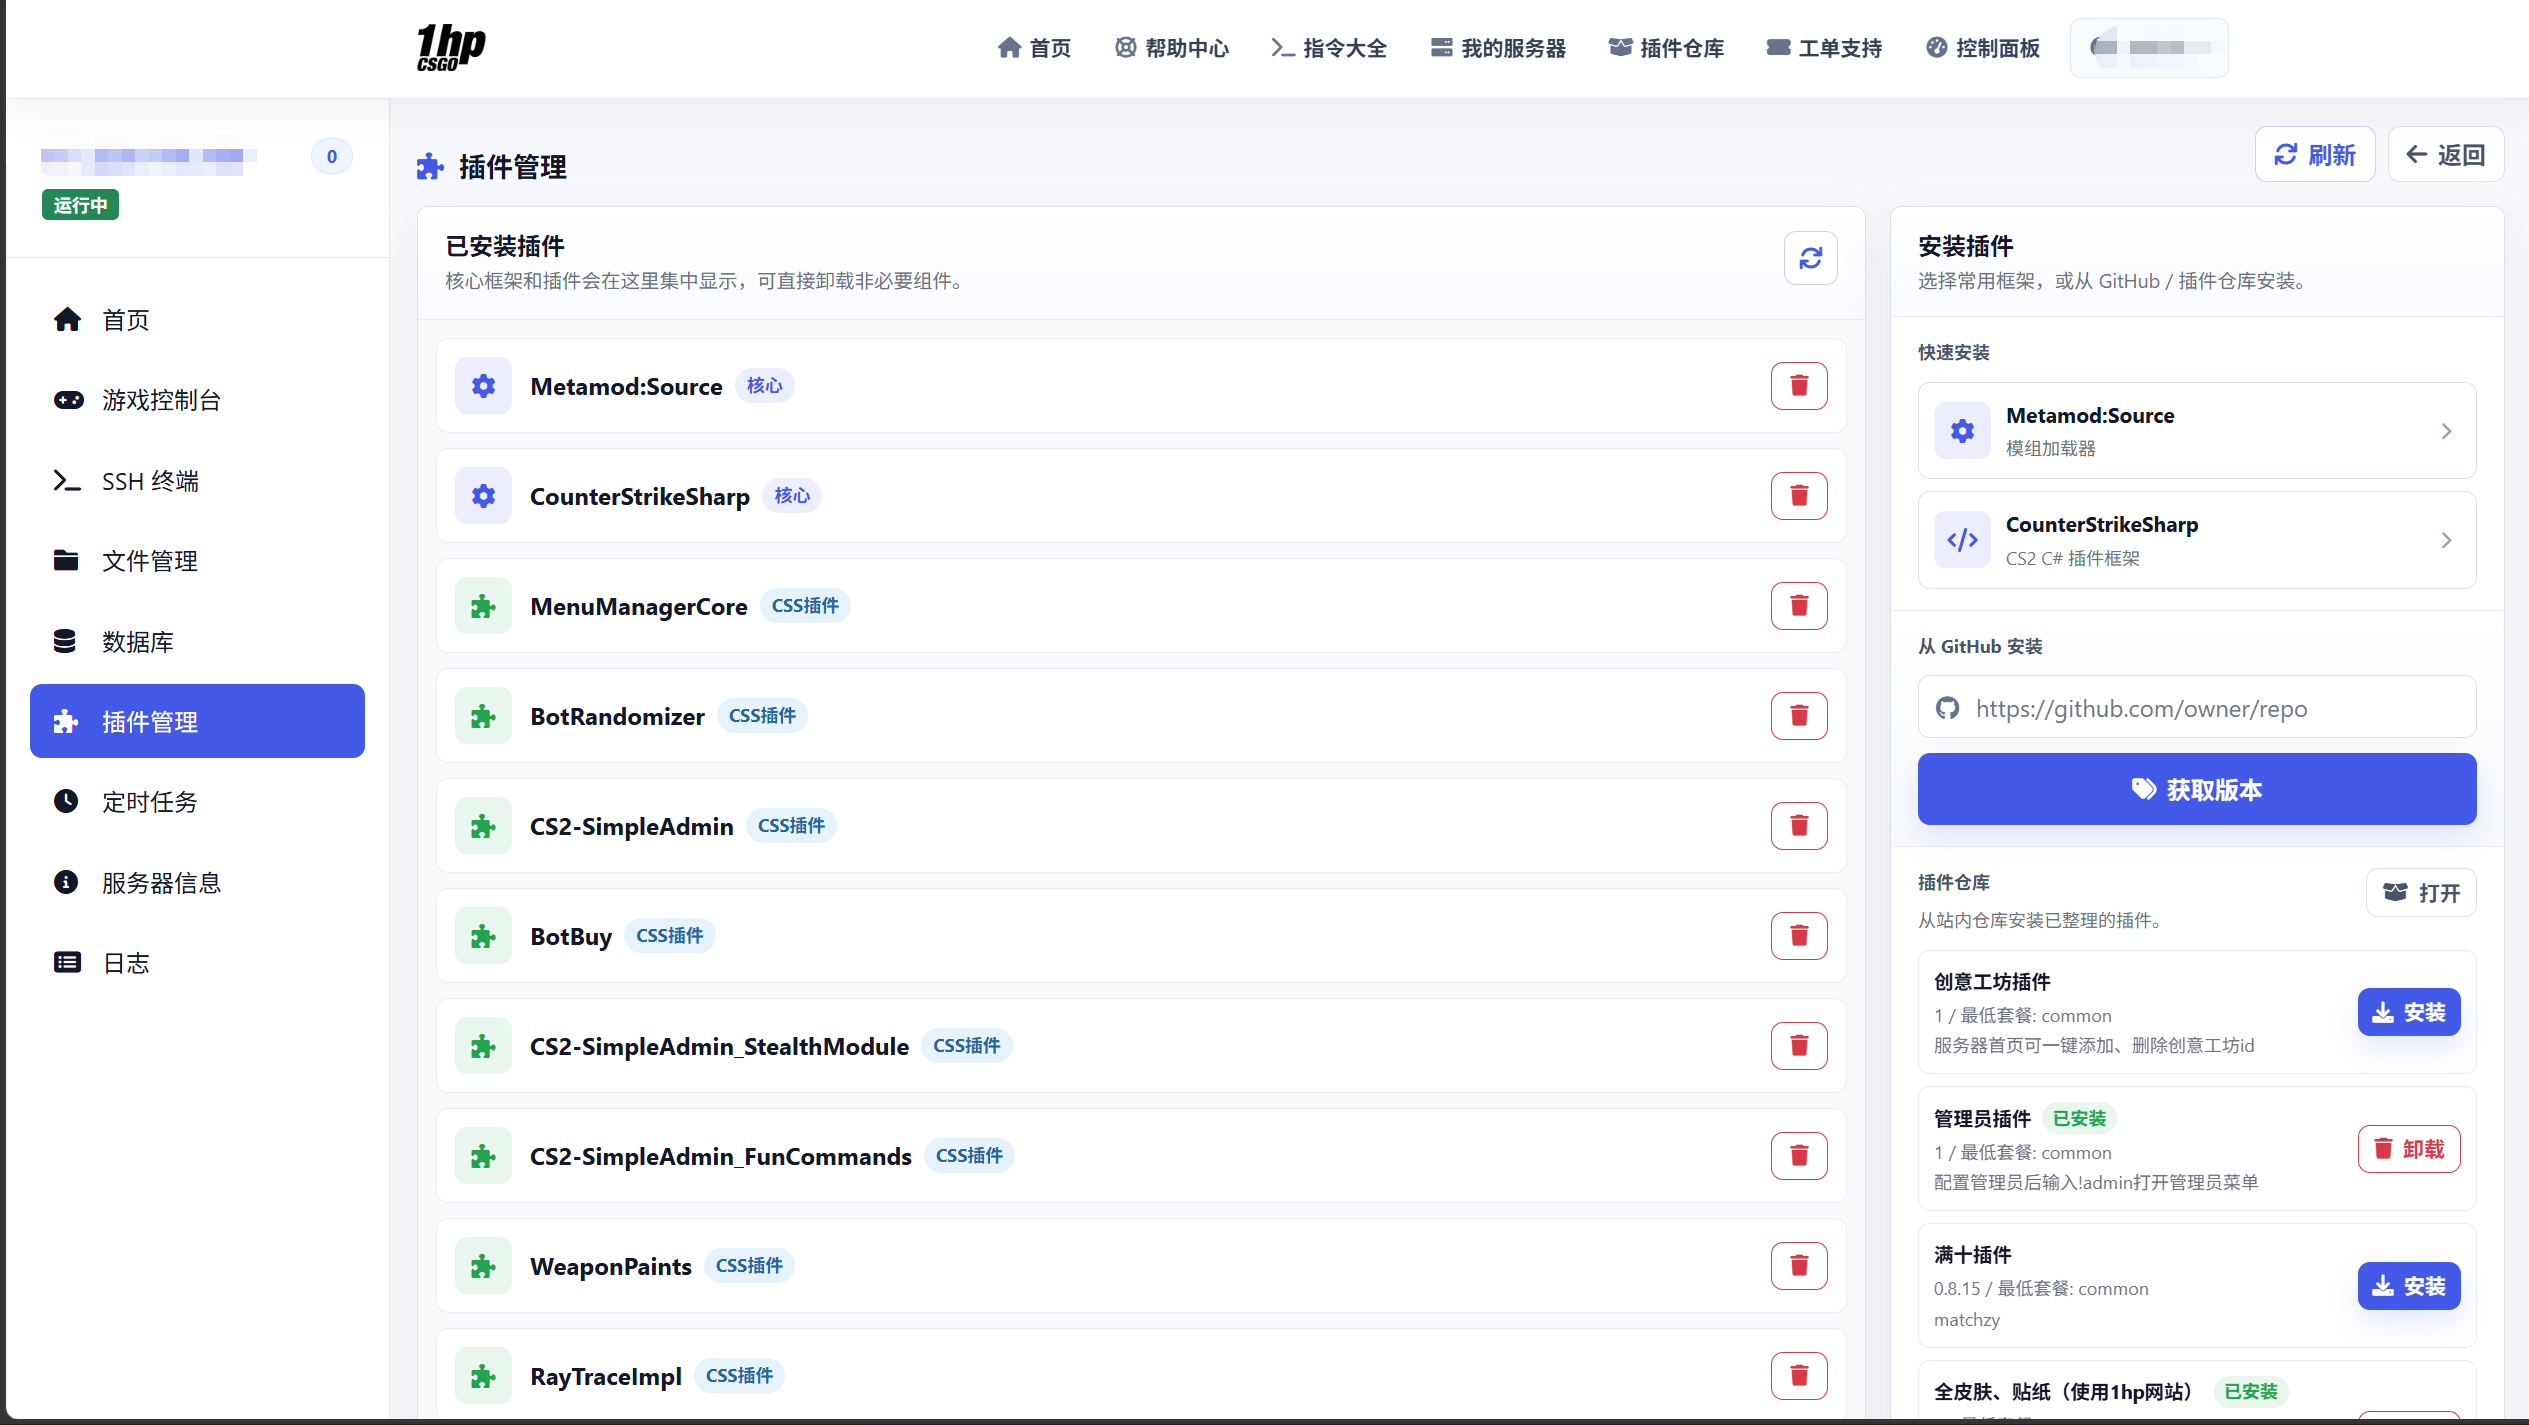This screenshot has width=2529, height=1425.
Task: Expand CounterStrikeSharp quick install option
Action: (x=2197, y=540)
